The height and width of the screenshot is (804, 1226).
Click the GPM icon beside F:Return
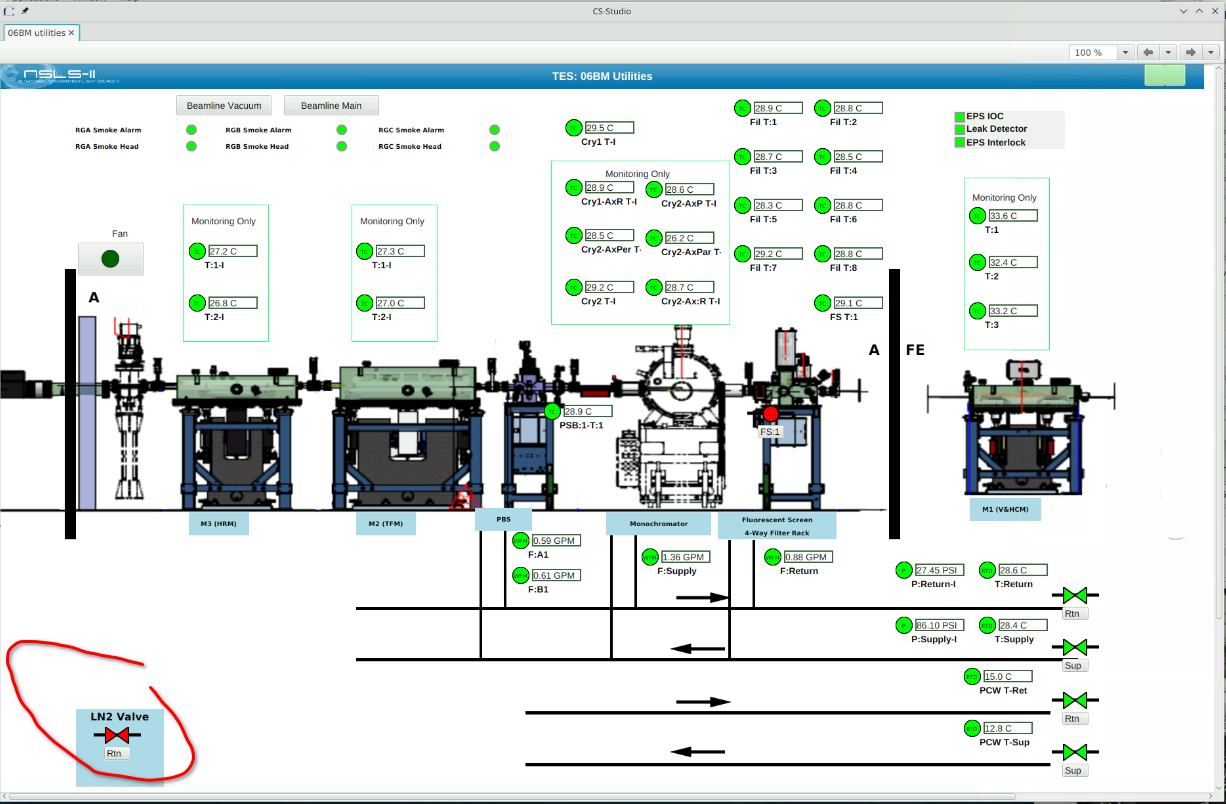[772, 557]
